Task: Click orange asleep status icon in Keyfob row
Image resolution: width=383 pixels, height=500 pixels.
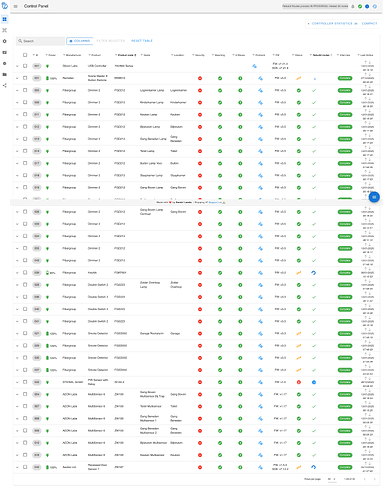Action: (299, 273)
